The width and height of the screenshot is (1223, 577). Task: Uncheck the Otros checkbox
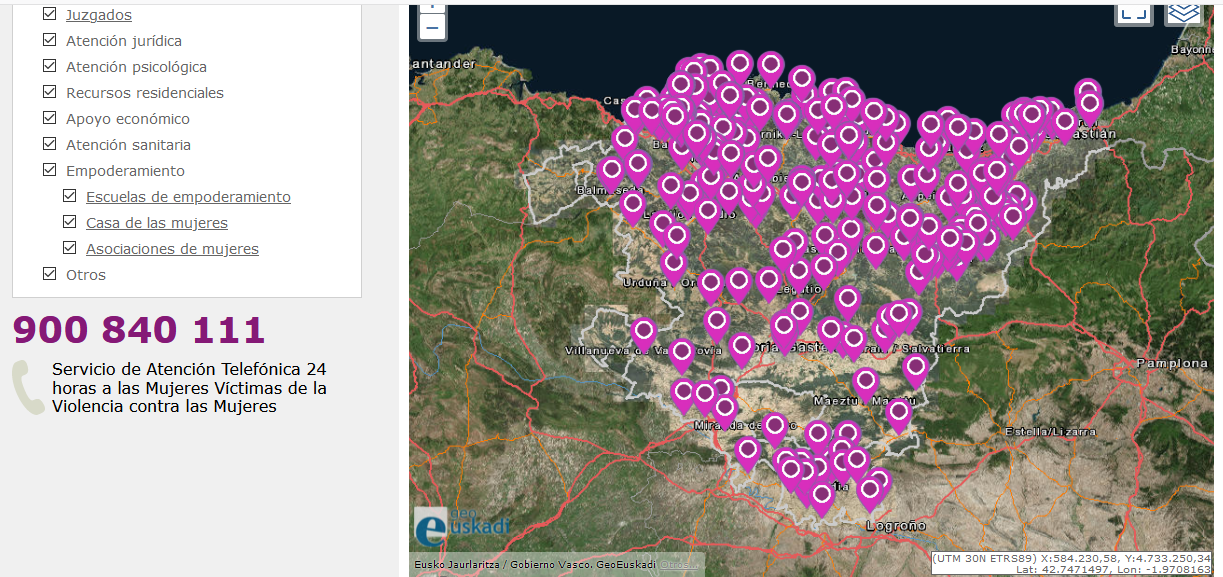50,275
